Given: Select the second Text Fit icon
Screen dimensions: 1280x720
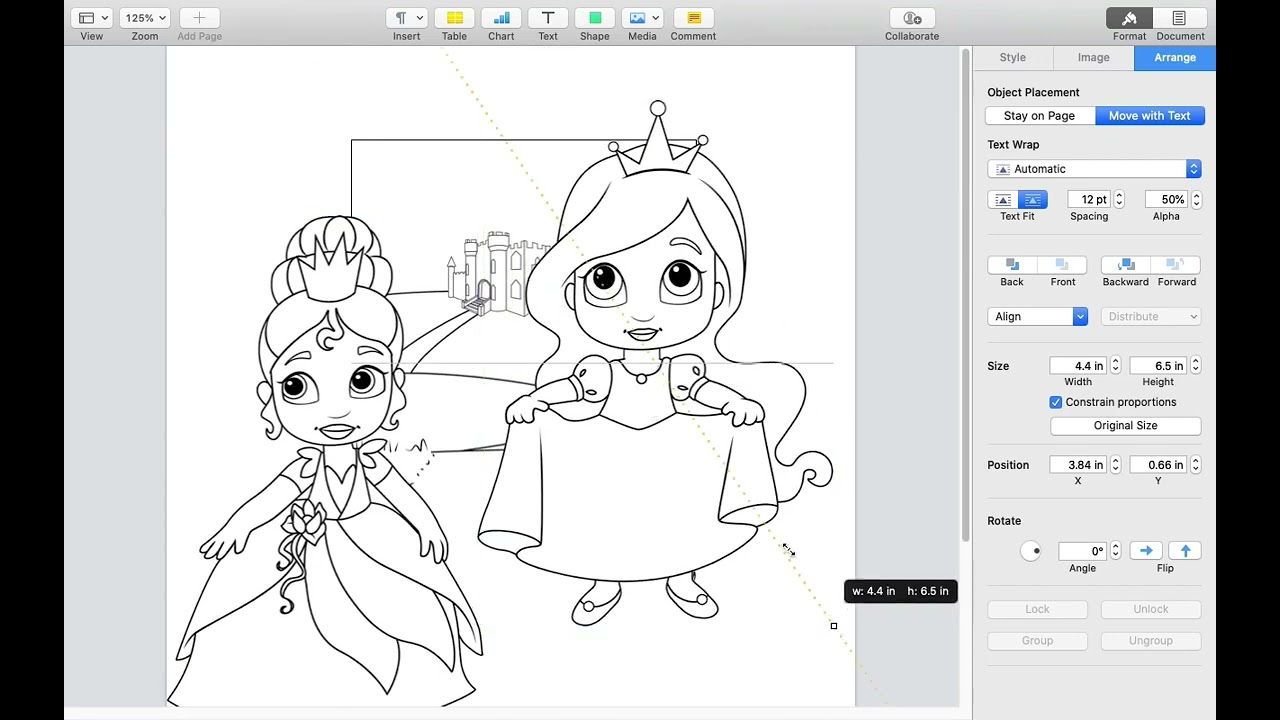Looking at the screenshot, I should (1032, 200).
